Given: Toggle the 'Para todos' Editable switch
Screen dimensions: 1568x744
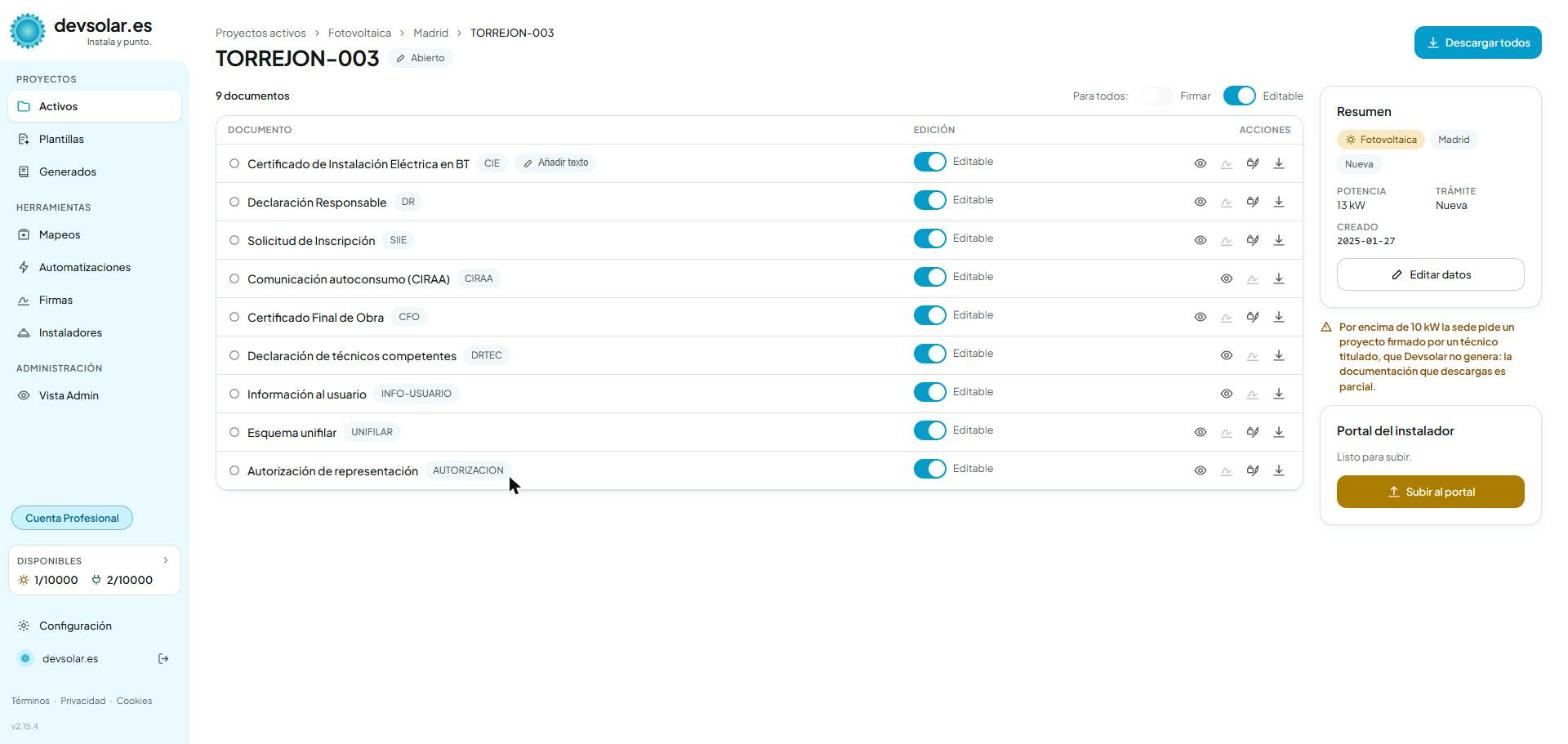Looking at the screenshot, I should tap(1239, 96).
